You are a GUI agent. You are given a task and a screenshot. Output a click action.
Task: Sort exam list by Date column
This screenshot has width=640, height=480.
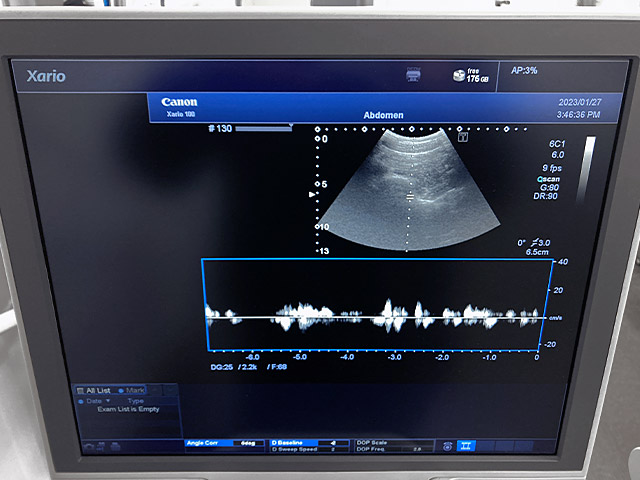(x=94, y=401)
